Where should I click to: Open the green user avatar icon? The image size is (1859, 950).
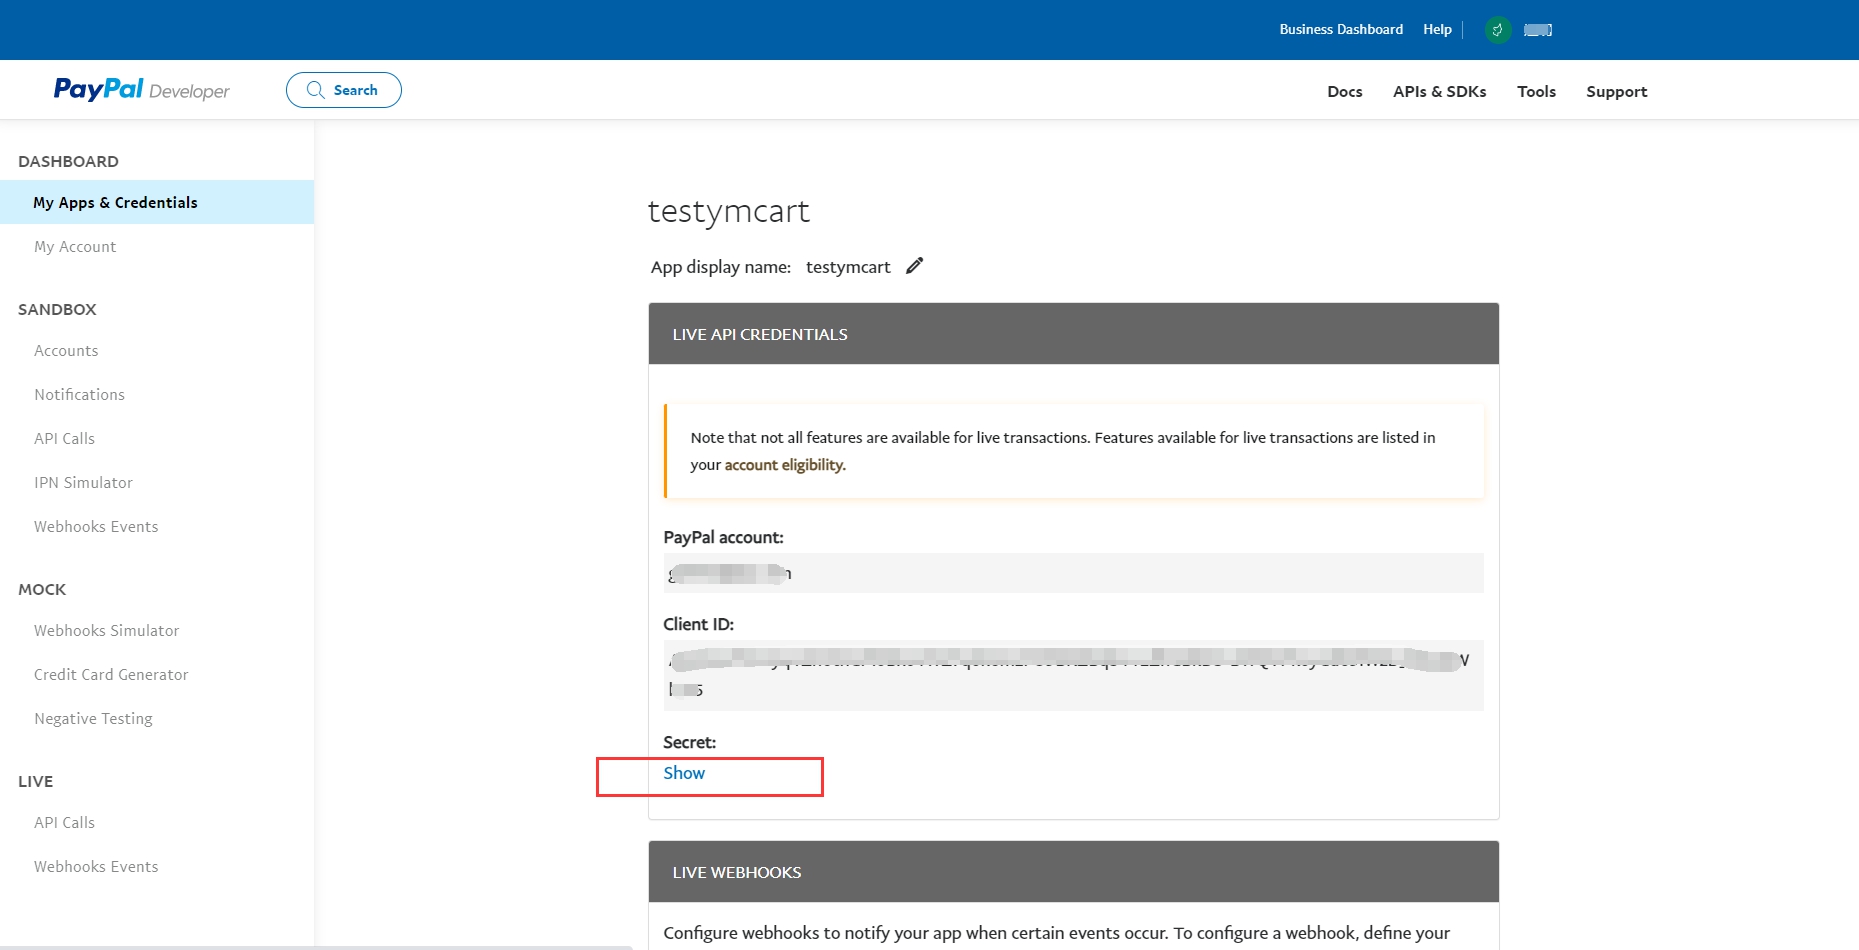1497,30
